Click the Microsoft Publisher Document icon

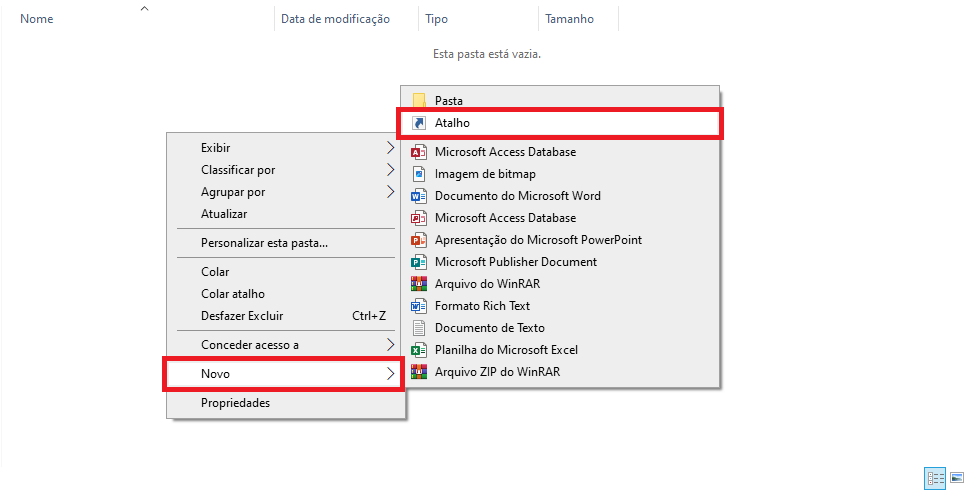[419, 262]
